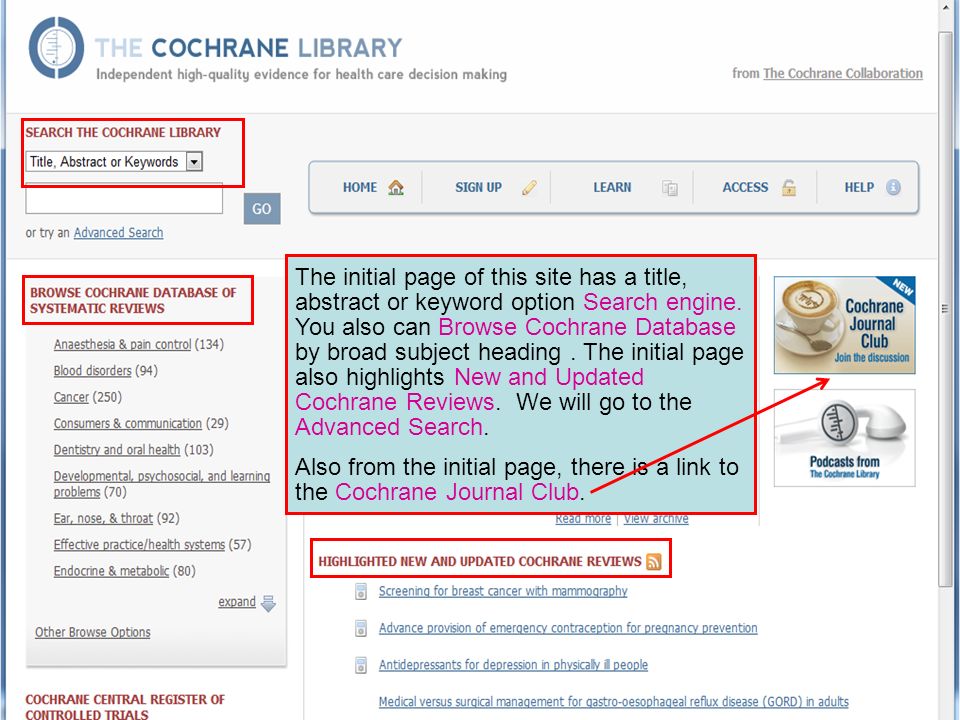Open The Cochrane Collaboration link

click(842, 73)
